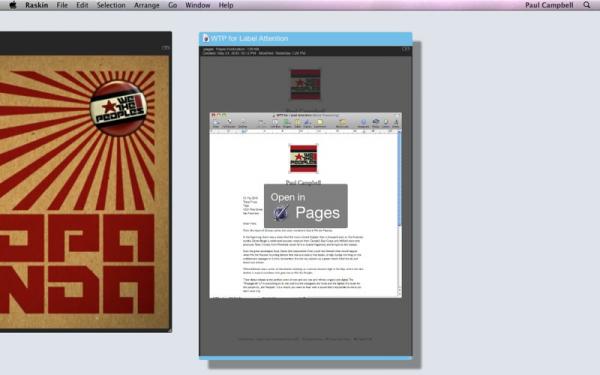The width and height of the screenshot is (600, 375).
Task: Open the Arrange menu
Action: point(147,5)
